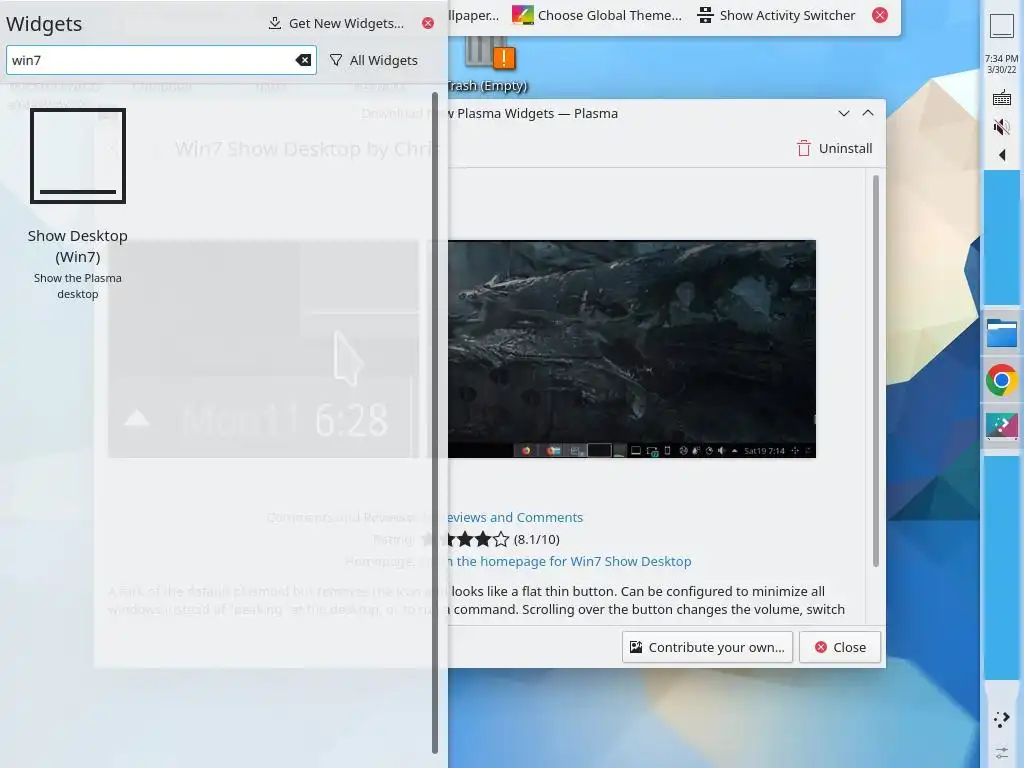The width and height of the screenshot is (1024, 768).
Task: Open the widget preview screenshot
Action: (632, 349)
